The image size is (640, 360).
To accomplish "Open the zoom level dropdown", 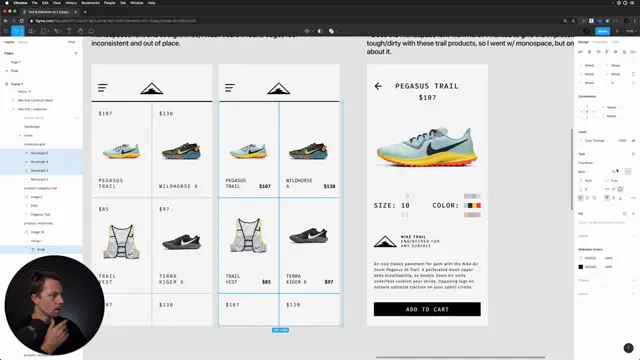I will click(x=631, y=31).
